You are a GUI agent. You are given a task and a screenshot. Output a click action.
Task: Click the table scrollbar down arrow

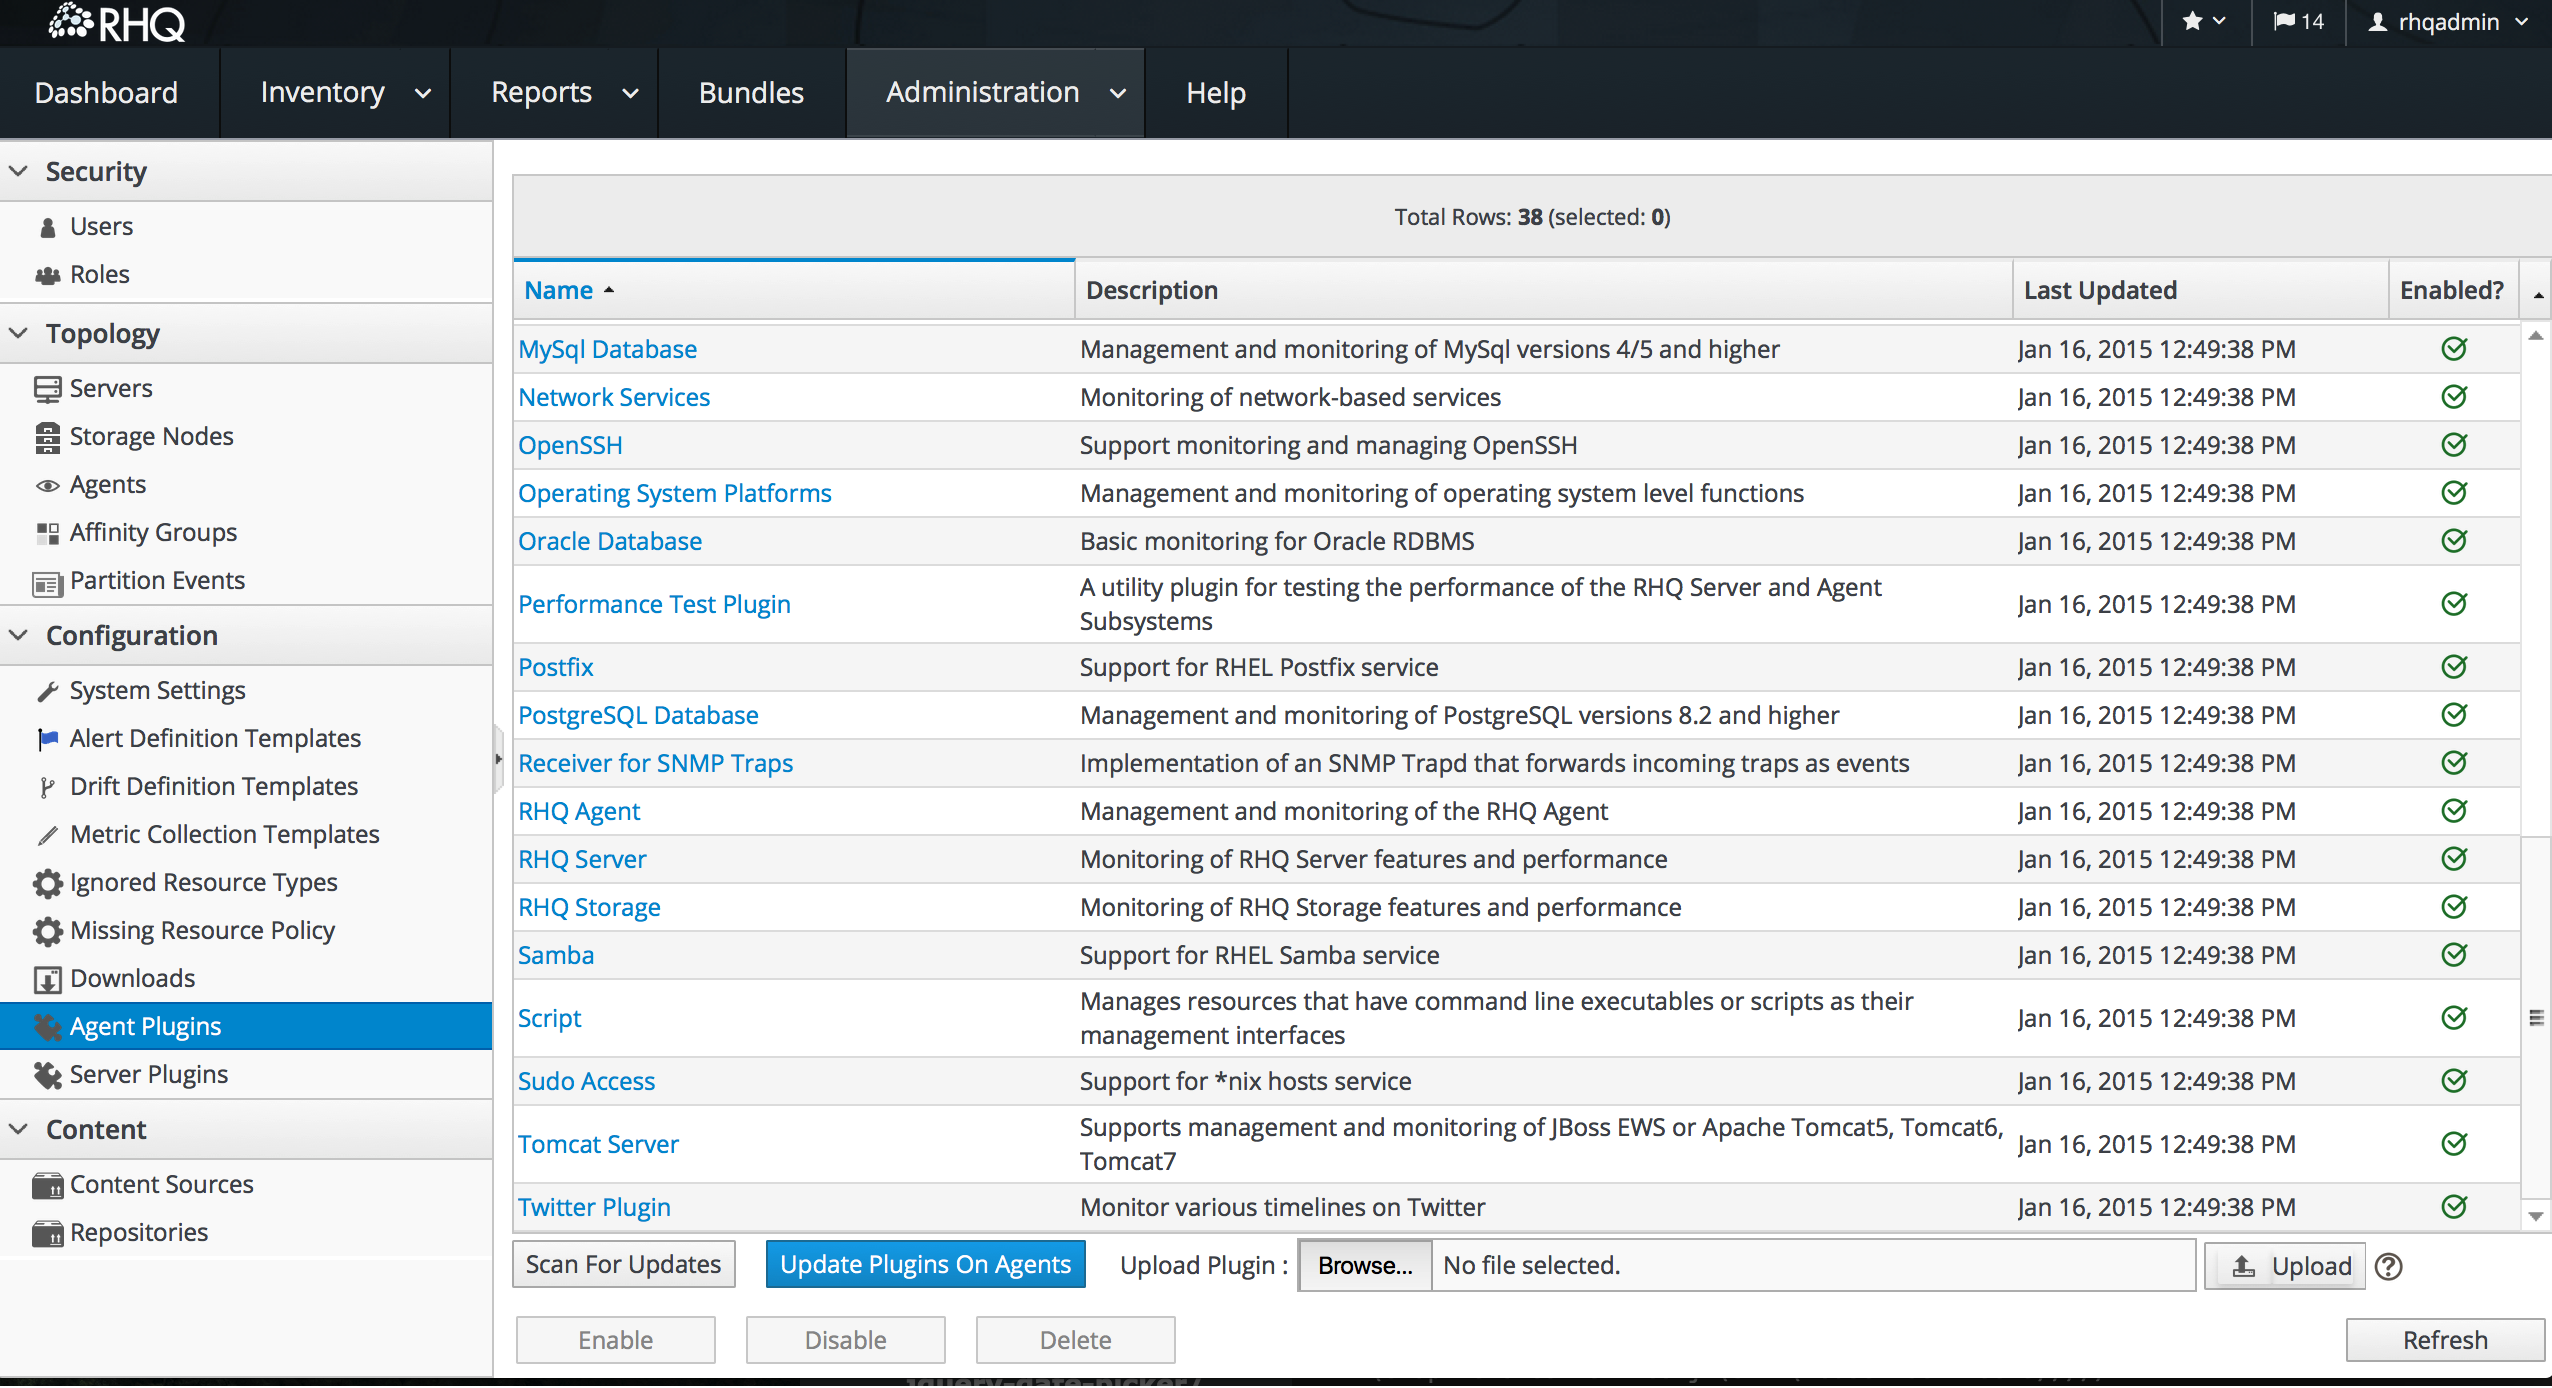point(2536,1216)
